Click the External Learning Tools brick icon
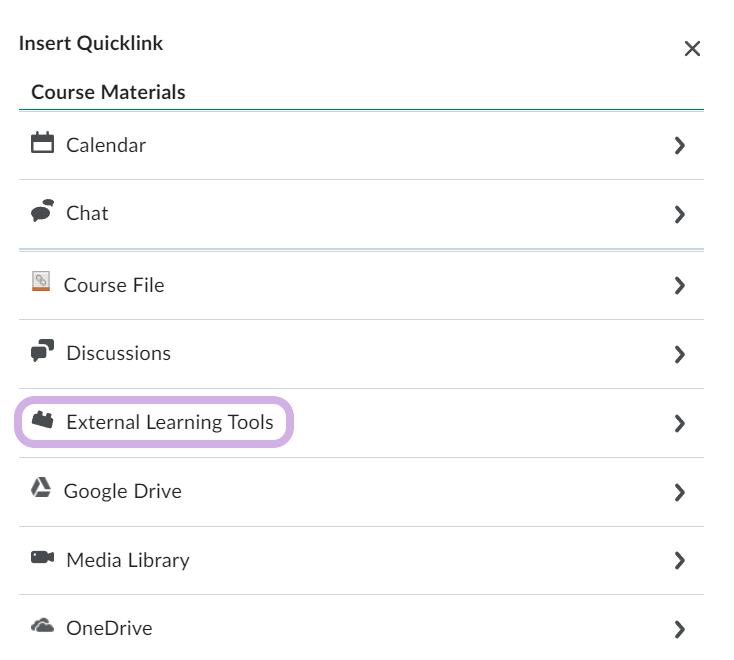734x660 pixels. tap(42, 421)
